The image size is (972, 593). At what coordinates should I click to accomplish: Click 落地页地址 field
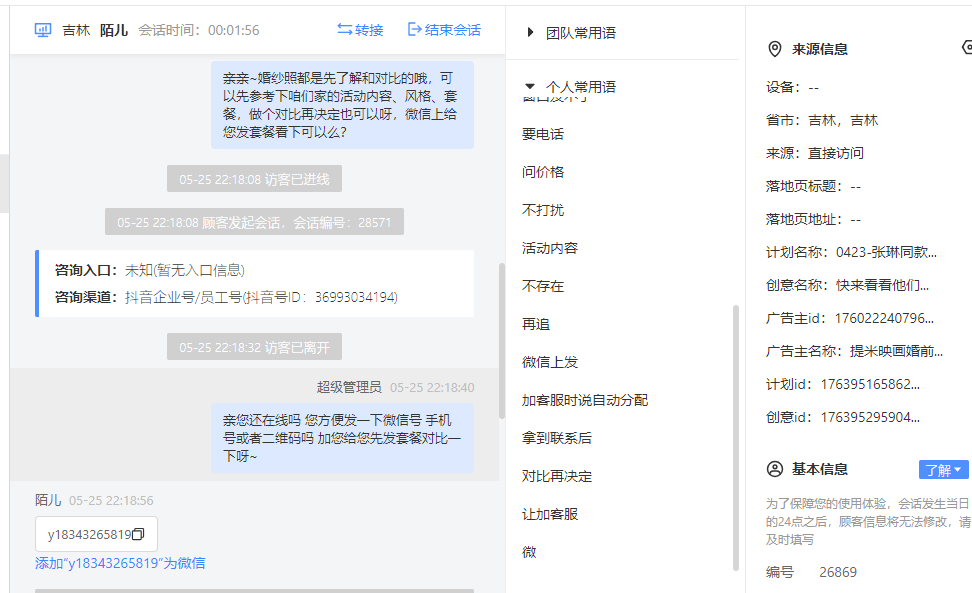[813, 219]
